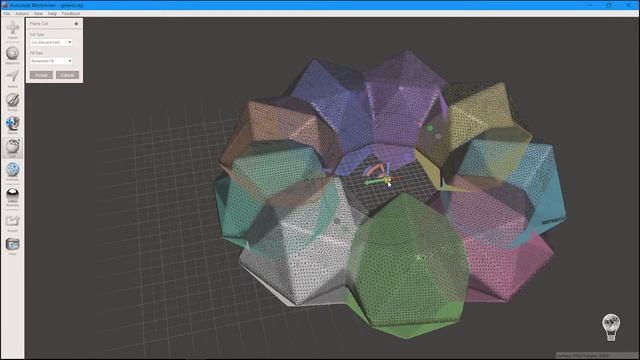Open the Feedback menu
This screenshot has width=640, height=360.
tap(71, 13)
